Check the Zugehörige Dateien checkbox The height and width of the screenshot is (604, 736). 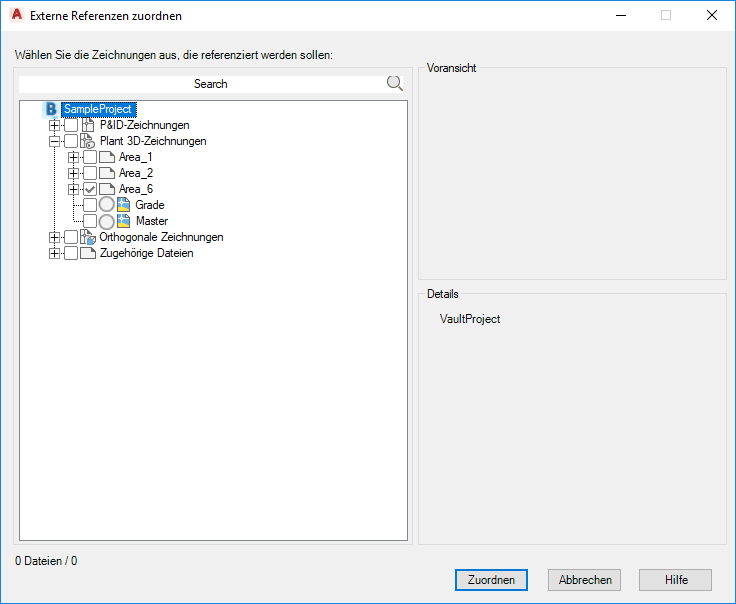[71, 253]
